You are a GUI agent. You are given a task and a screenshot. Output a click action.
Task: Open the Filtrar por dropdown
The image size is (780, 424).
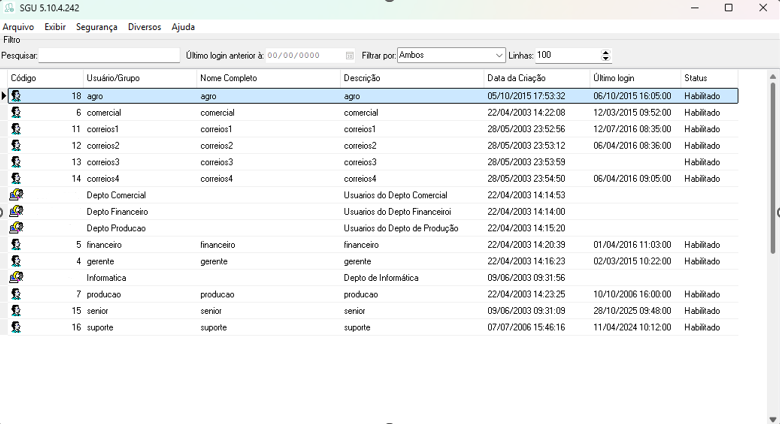[x=499, y=56]
